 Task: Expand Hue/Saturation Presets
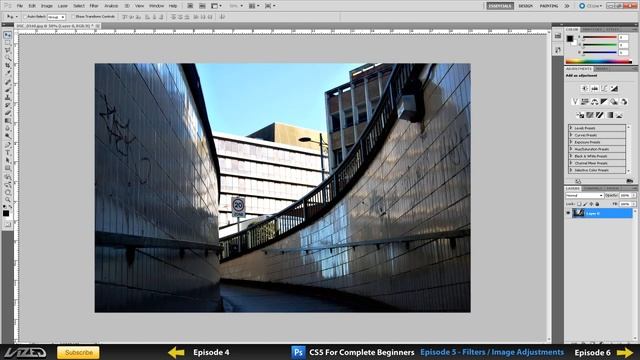[571, 149]
